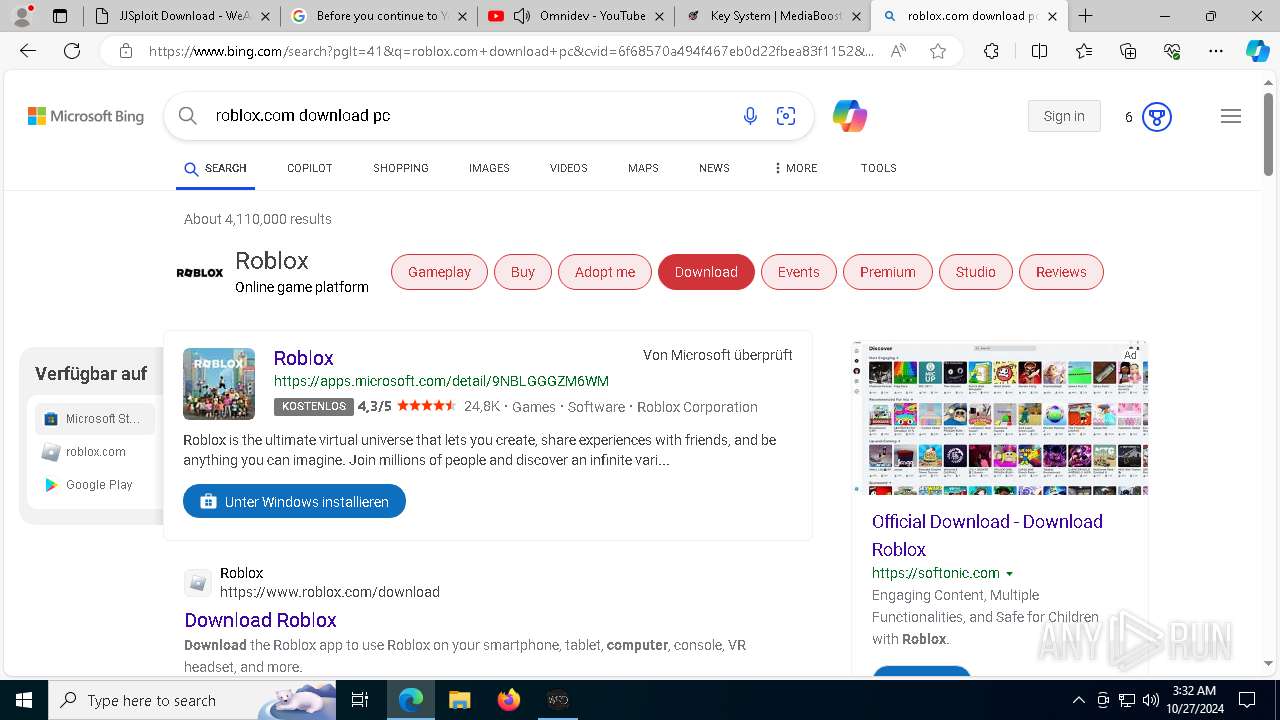This screenshot has height=720, width=1280.
Task: Open the Split screen icon
Action: pos(1039,51)
